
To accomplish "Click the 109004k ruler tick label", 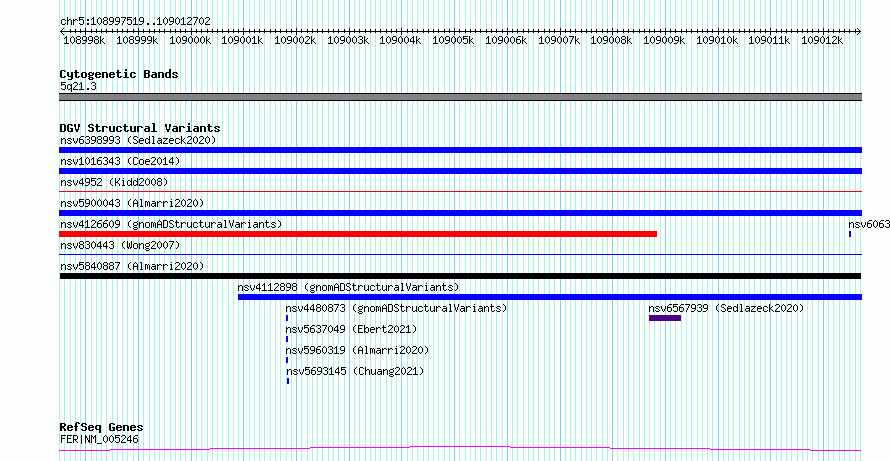I will [400, 40].
